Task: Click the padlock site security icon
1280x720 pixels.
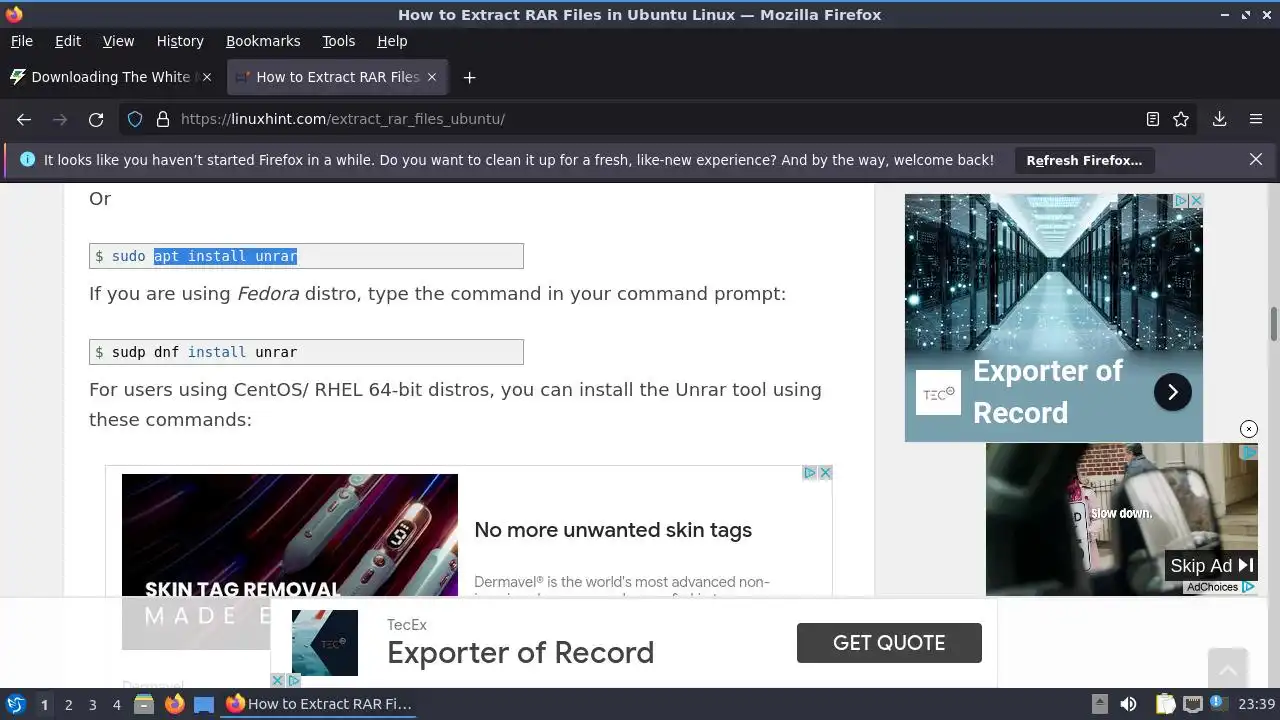Action: point(163,119)
